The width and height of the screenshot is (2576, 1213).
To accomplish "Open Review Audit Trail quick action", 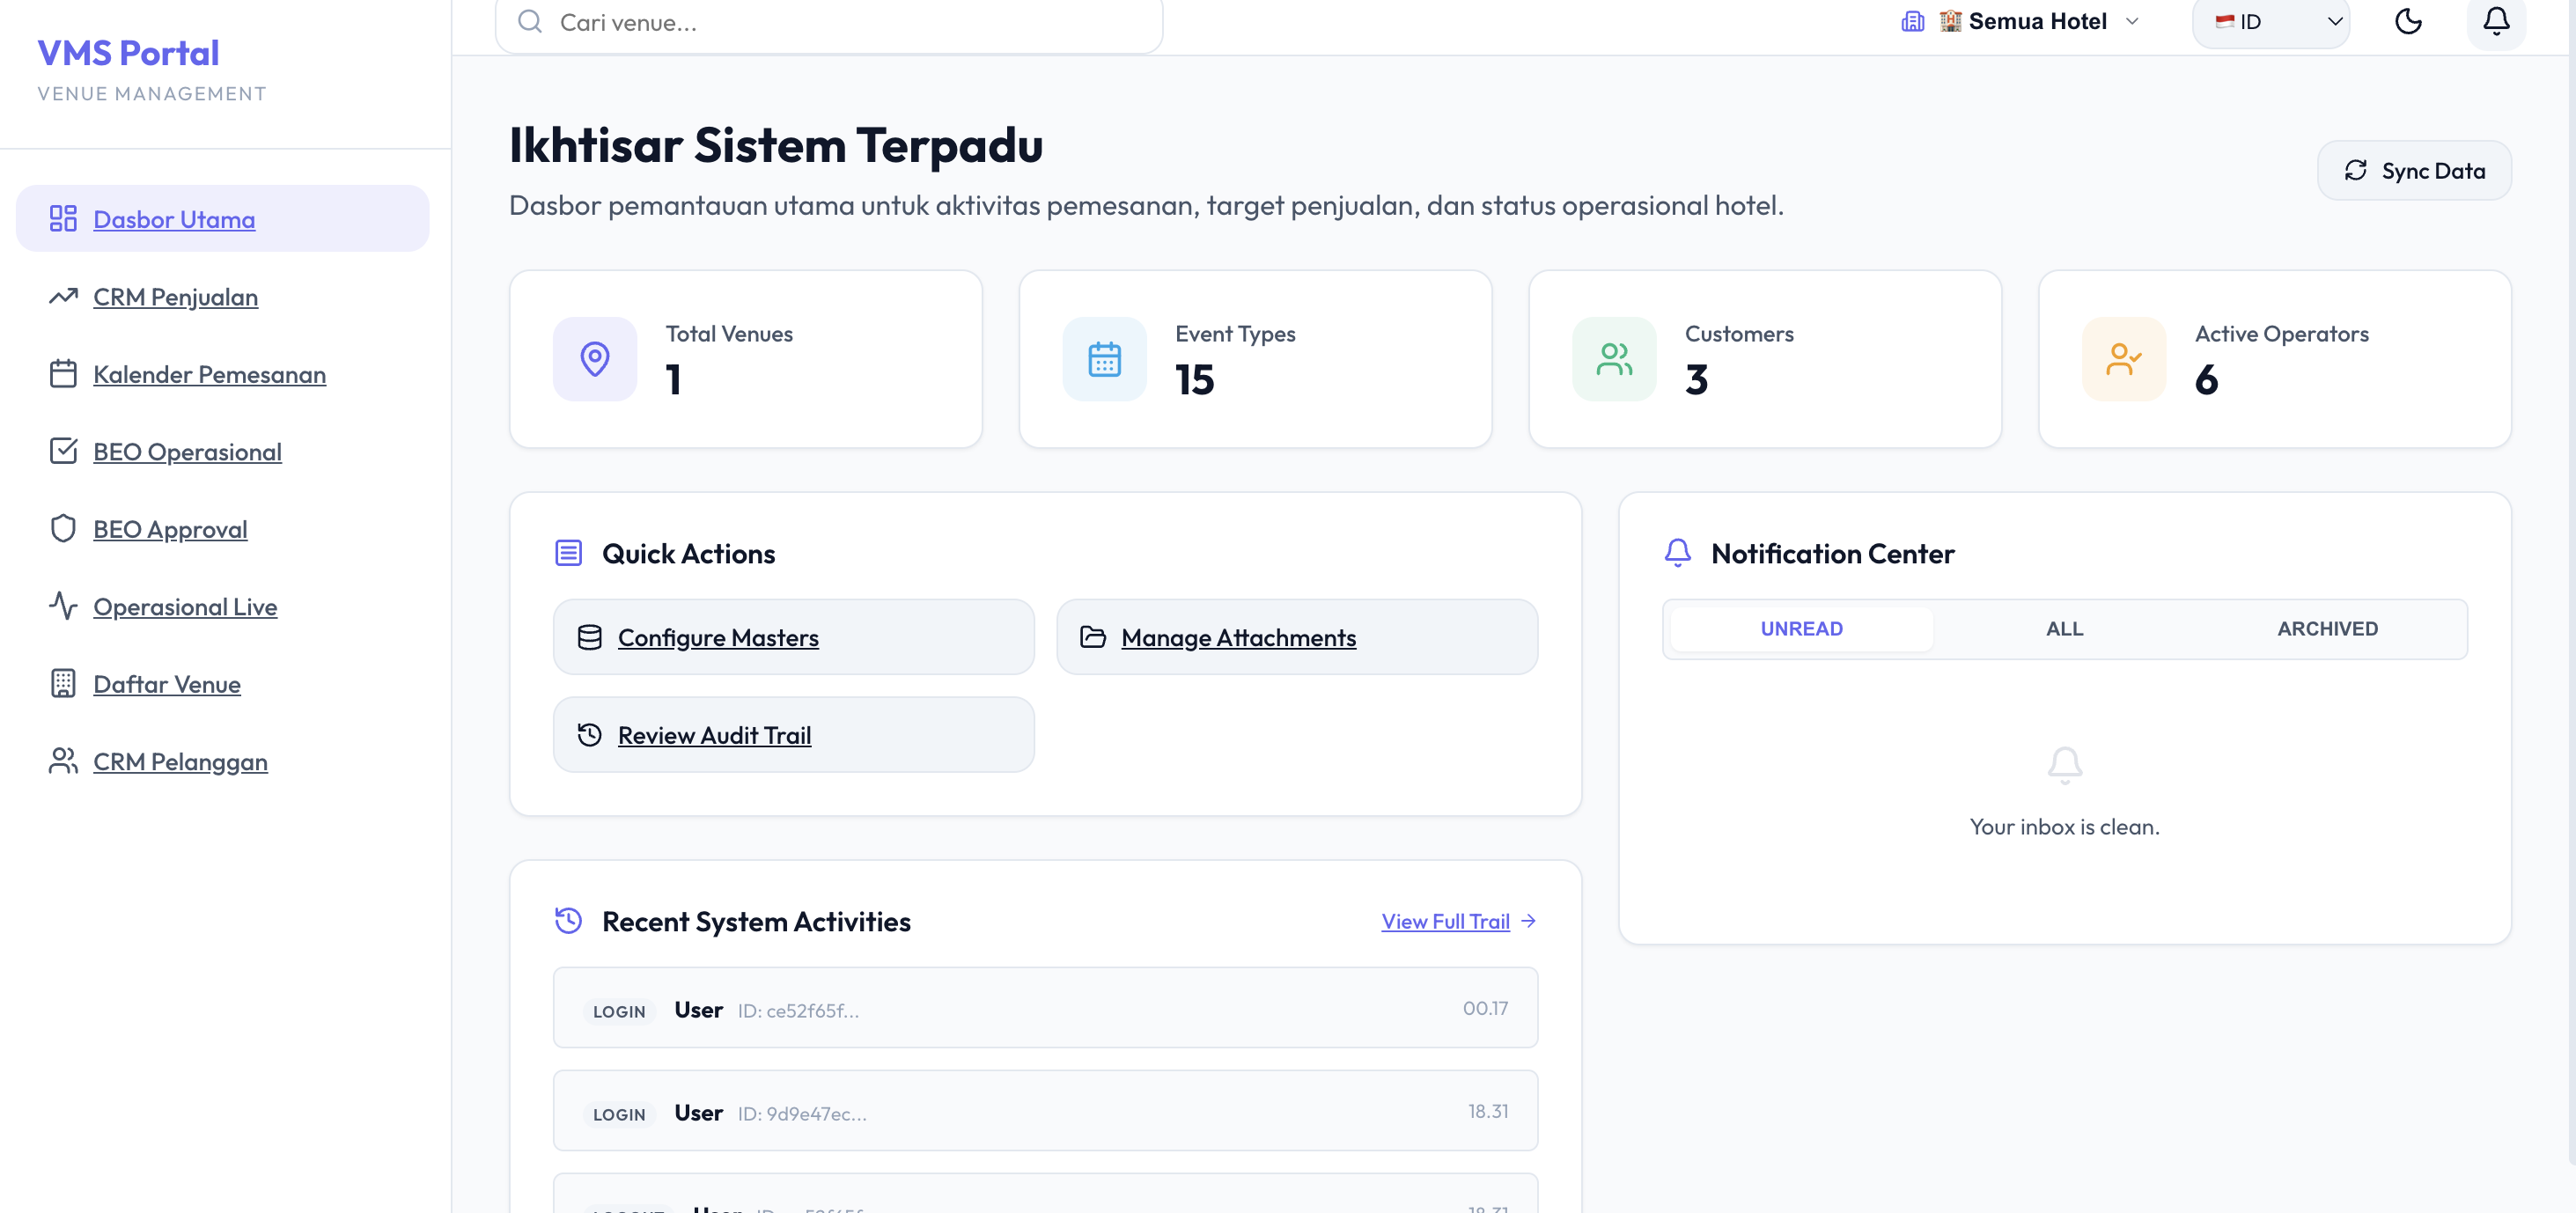I will click(x=794, y=734).
